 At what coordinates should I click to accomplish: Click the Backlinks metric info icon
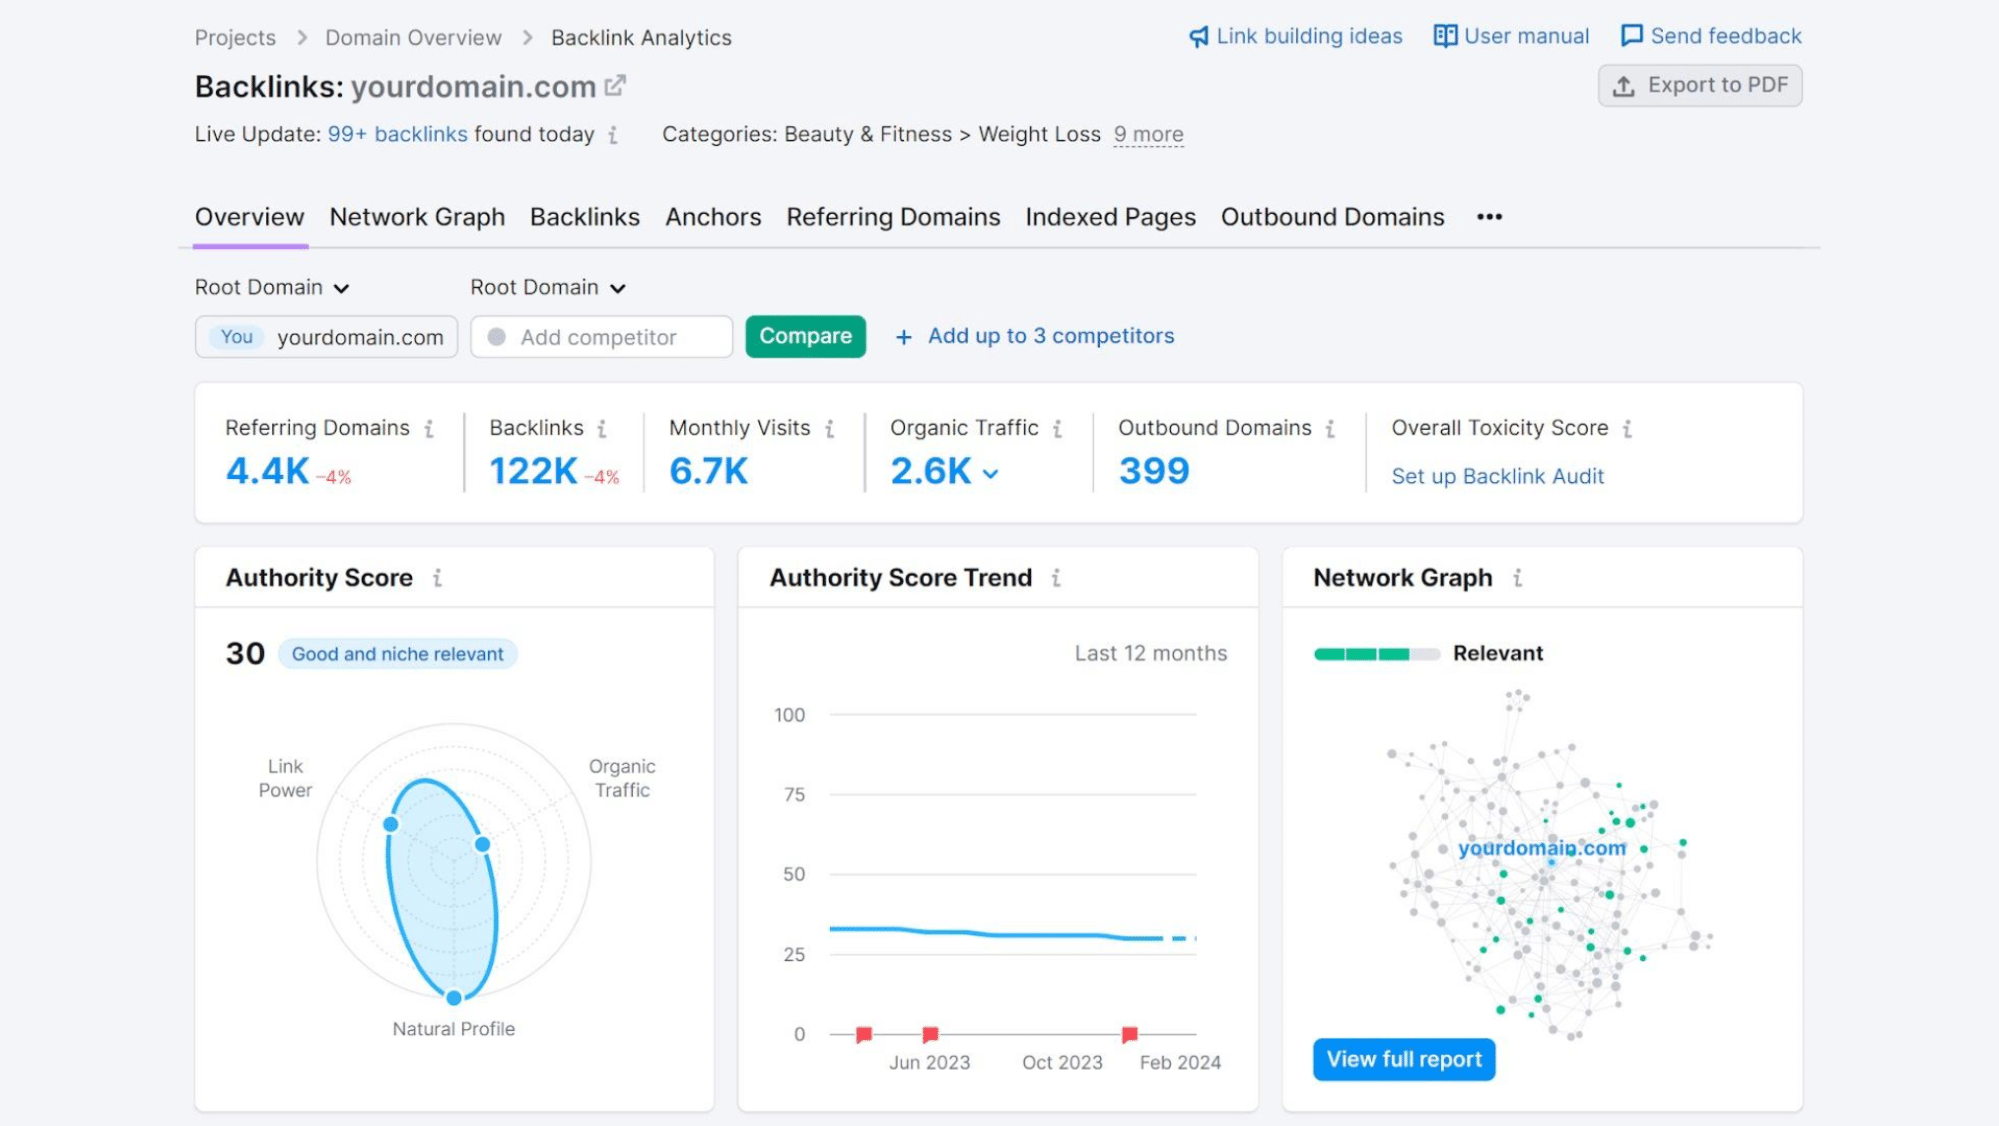point(602,429)
